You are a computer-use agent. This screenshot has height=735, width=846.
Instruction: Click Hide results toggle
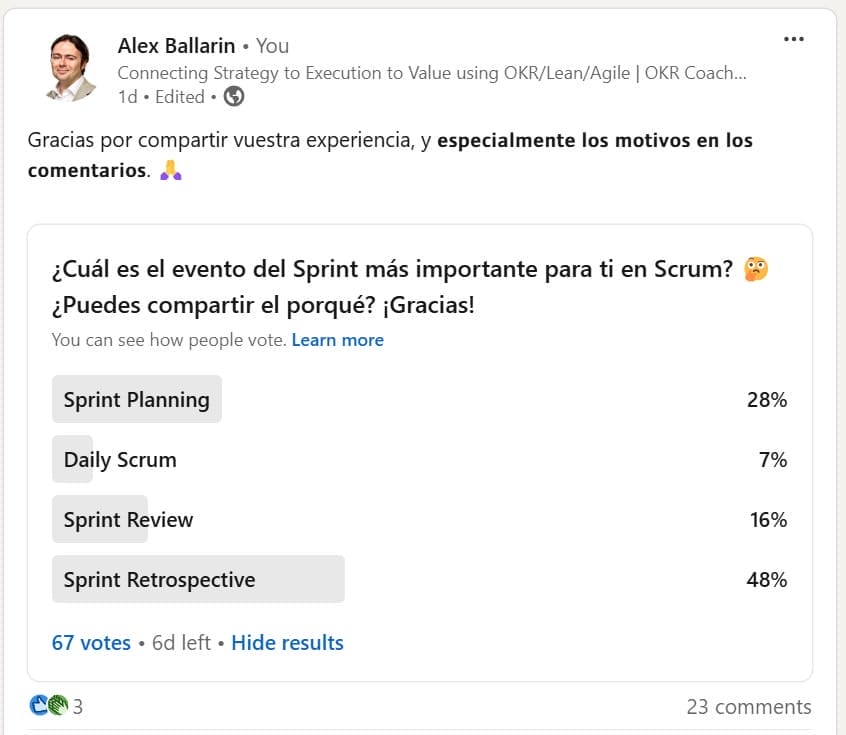coord(287,643)
